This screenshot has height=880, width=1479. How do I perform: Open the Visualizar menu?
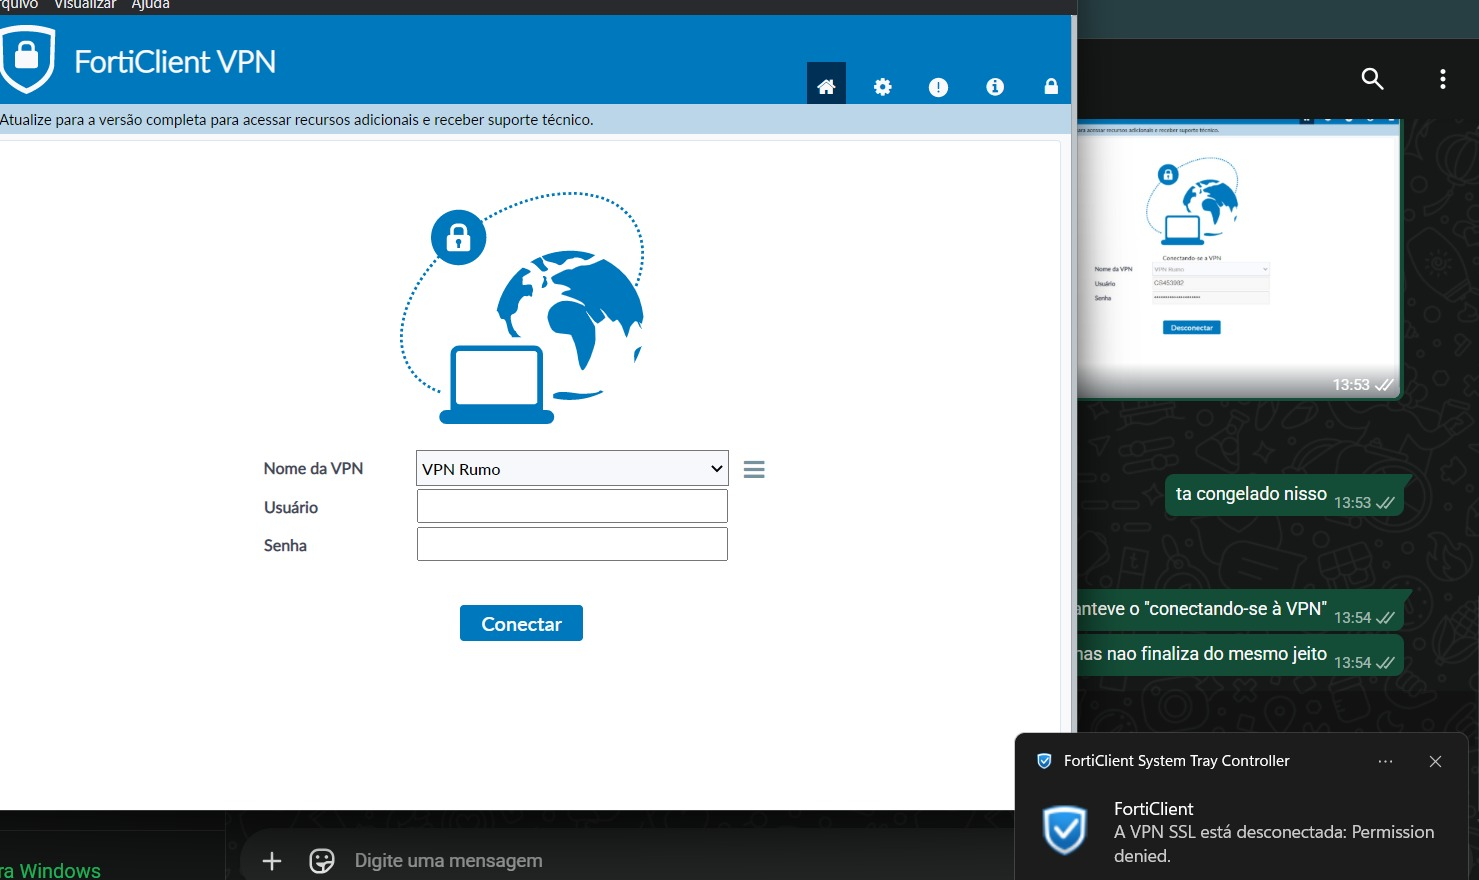click(x=85, y=5)
